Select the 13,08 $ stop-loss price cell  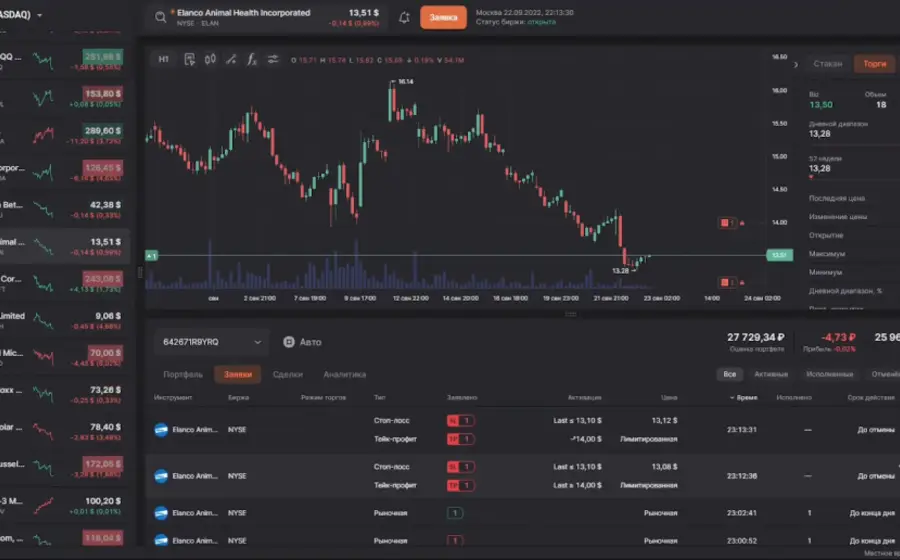pyautogui.click(x=664, y=466)
